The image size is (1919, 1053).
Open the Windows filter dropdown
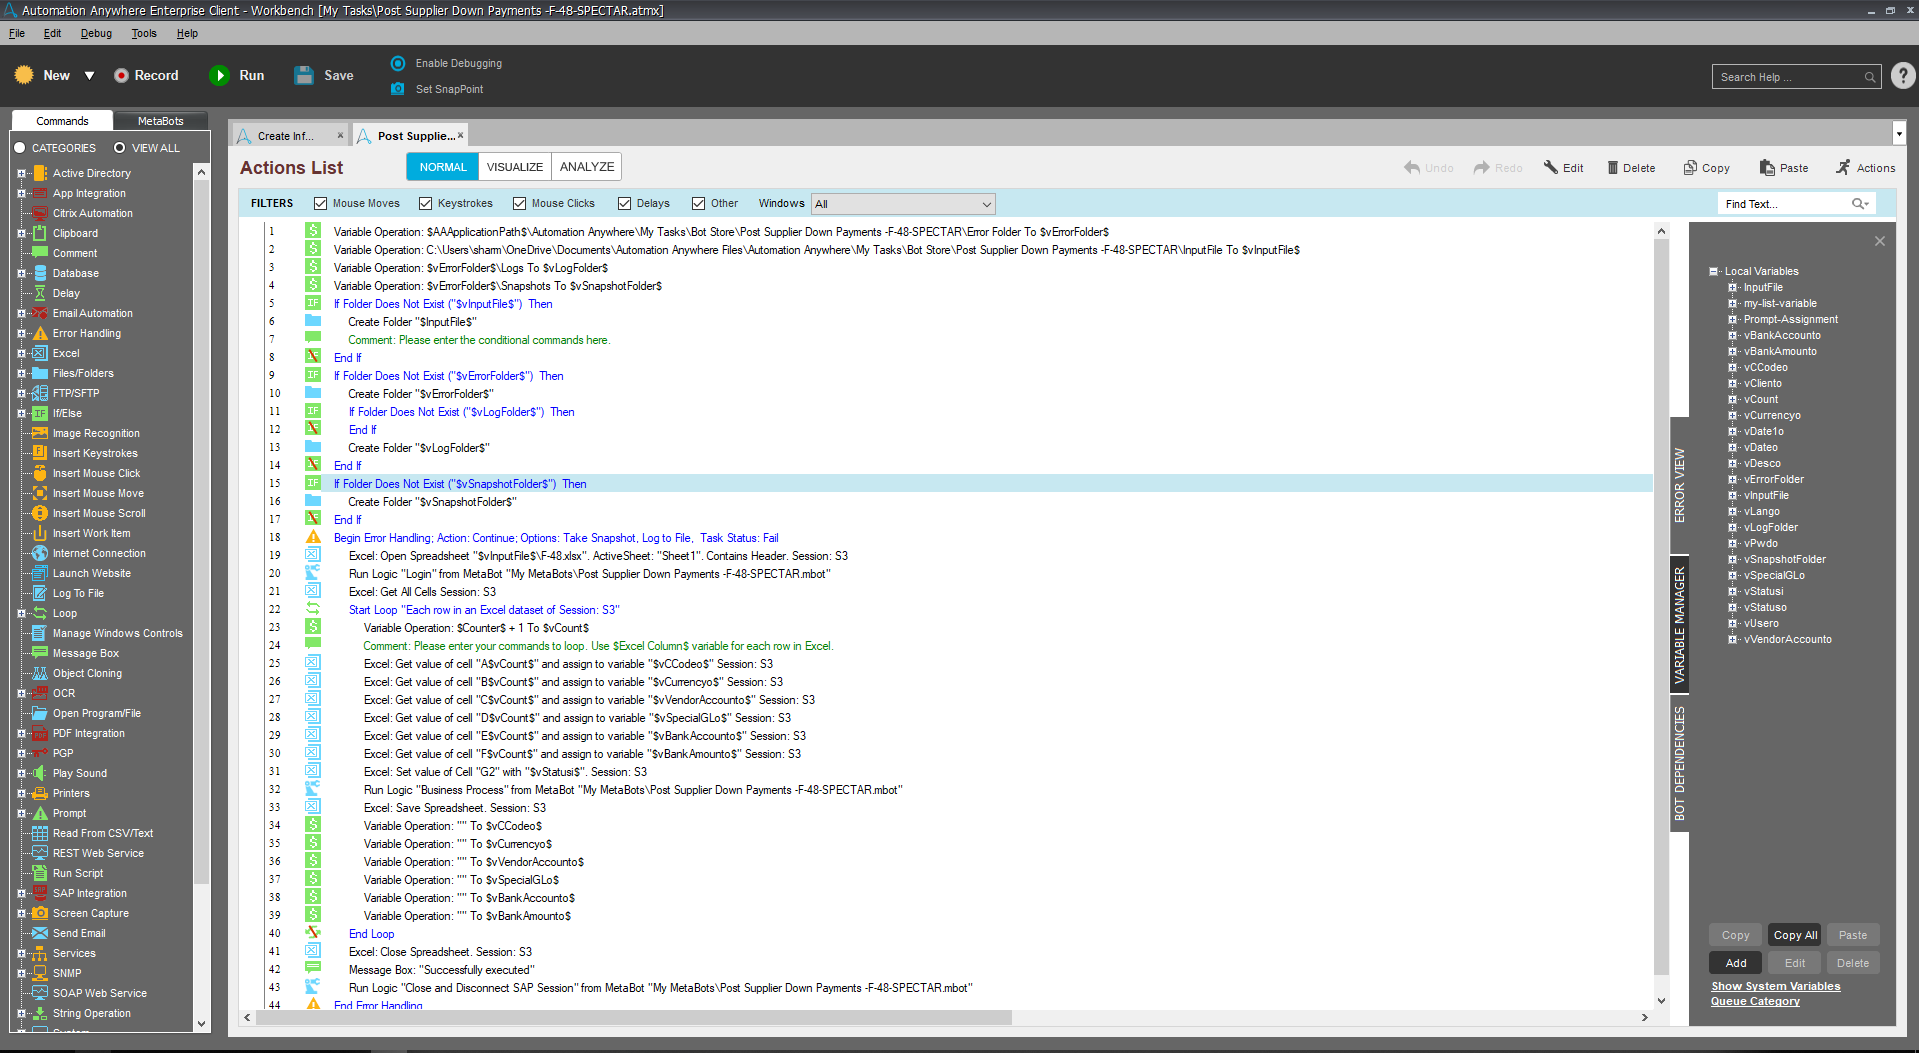click(986, 204)
